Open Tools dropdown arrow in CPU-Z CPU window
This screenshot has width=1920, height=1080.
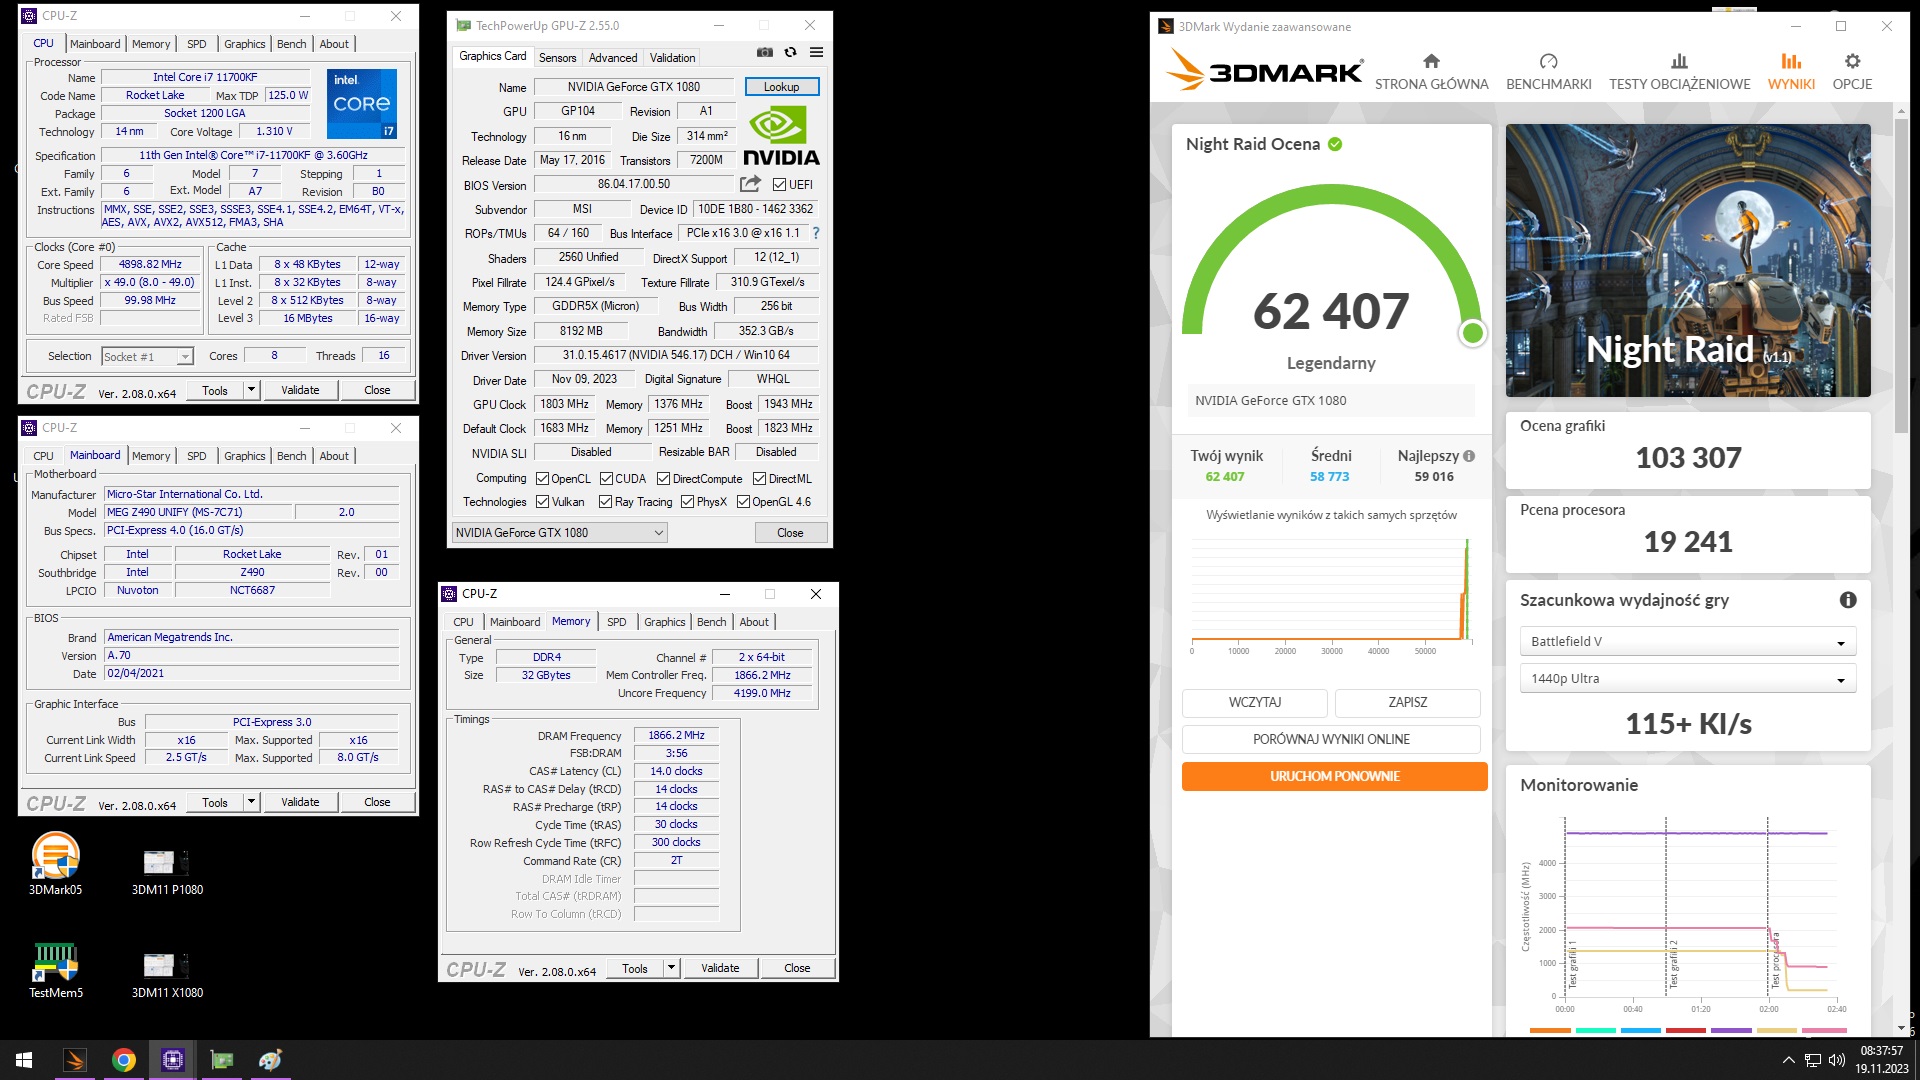[x=252, y=390]
